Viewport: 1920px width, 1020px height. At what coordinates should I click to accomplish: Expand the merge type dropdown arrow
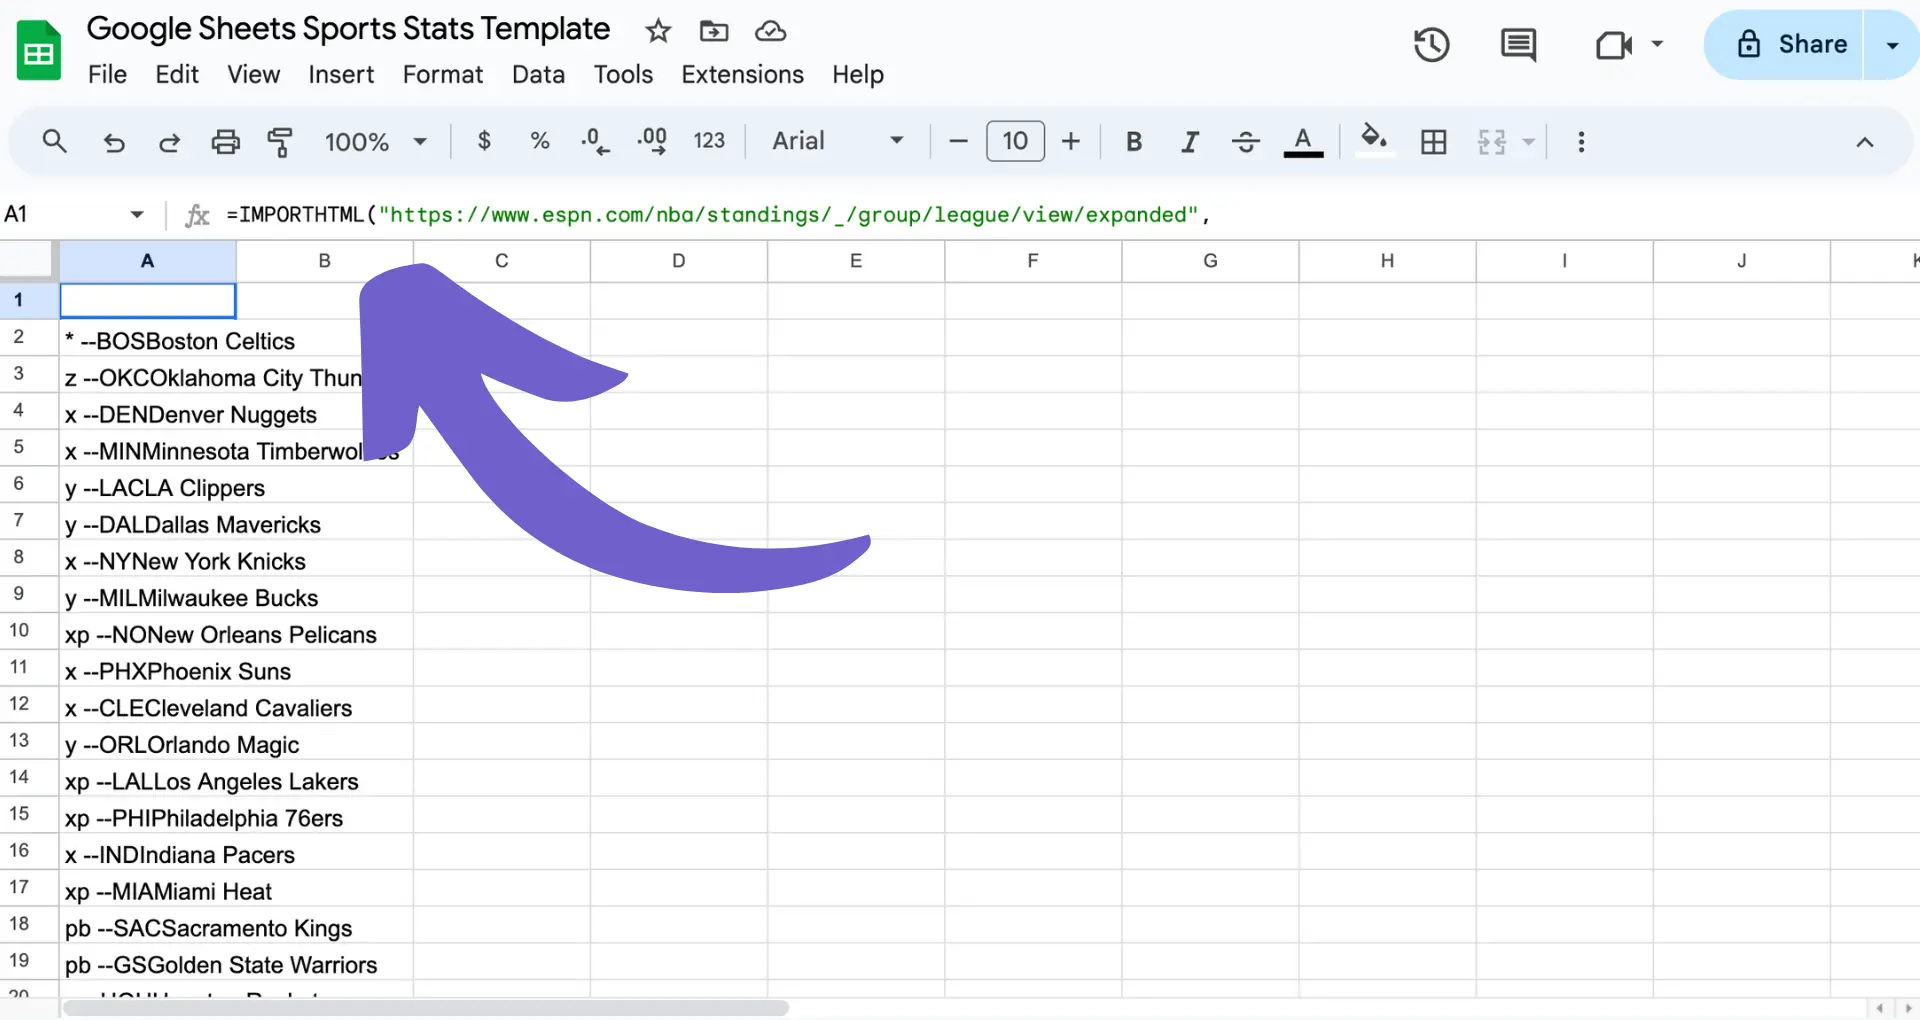(x=1529, y=142)
